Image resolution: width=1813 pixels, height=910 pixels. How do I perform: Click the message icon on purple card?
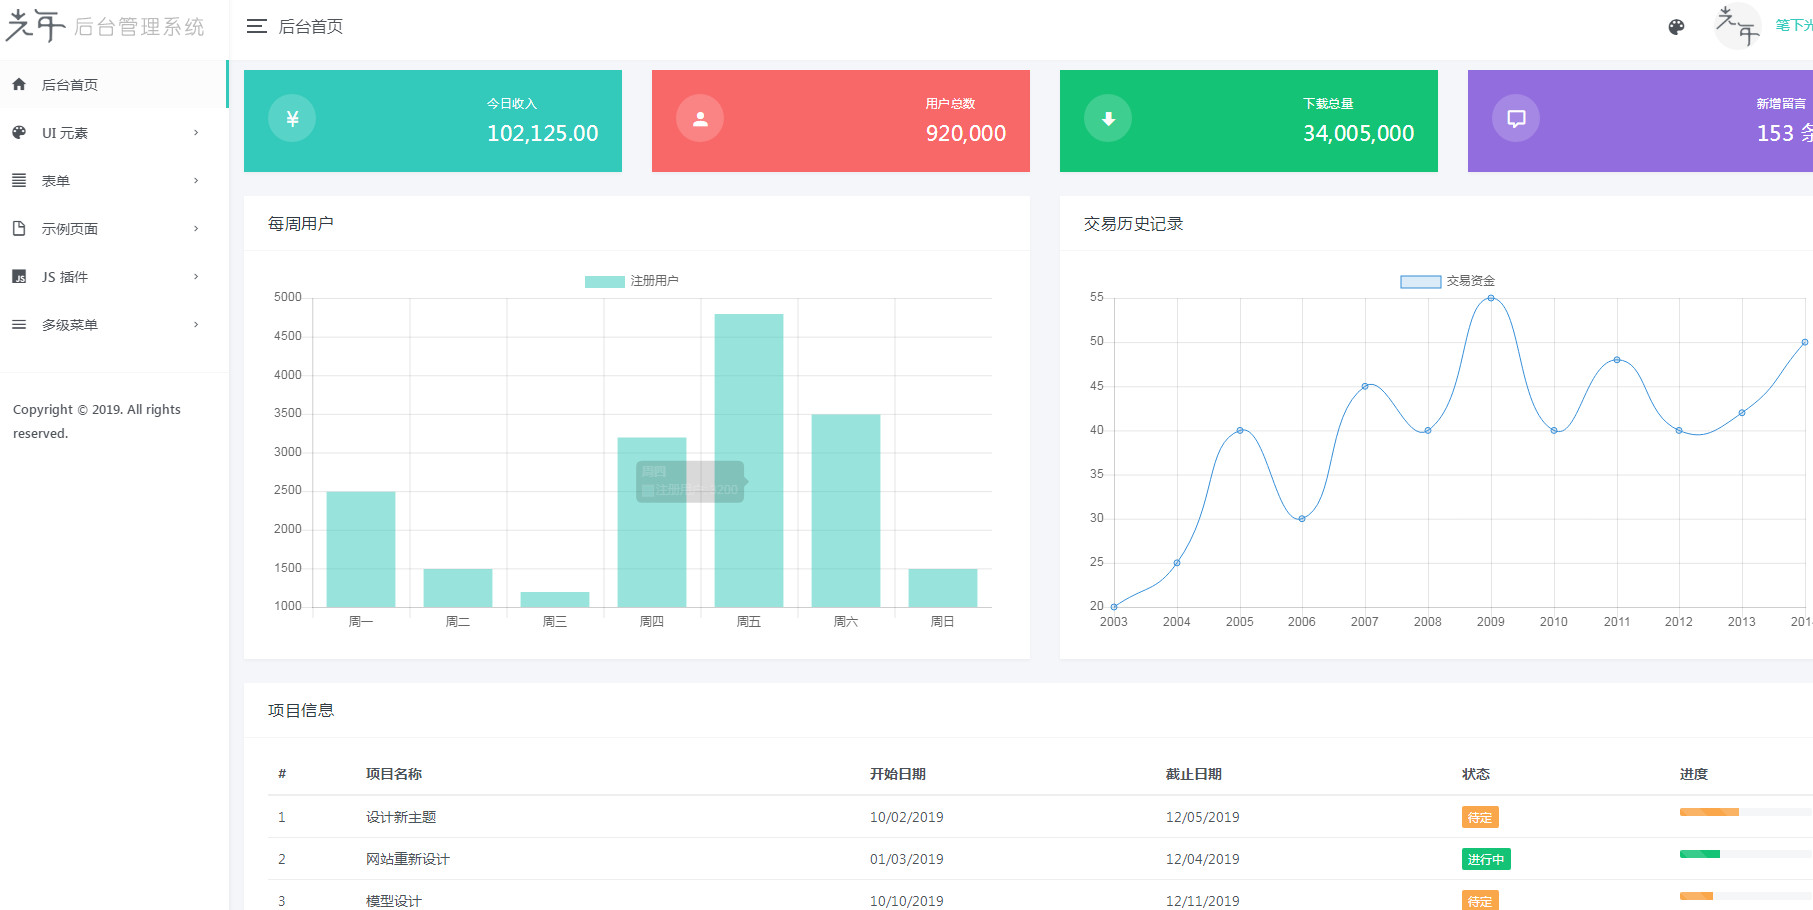tap(1516, 119)
